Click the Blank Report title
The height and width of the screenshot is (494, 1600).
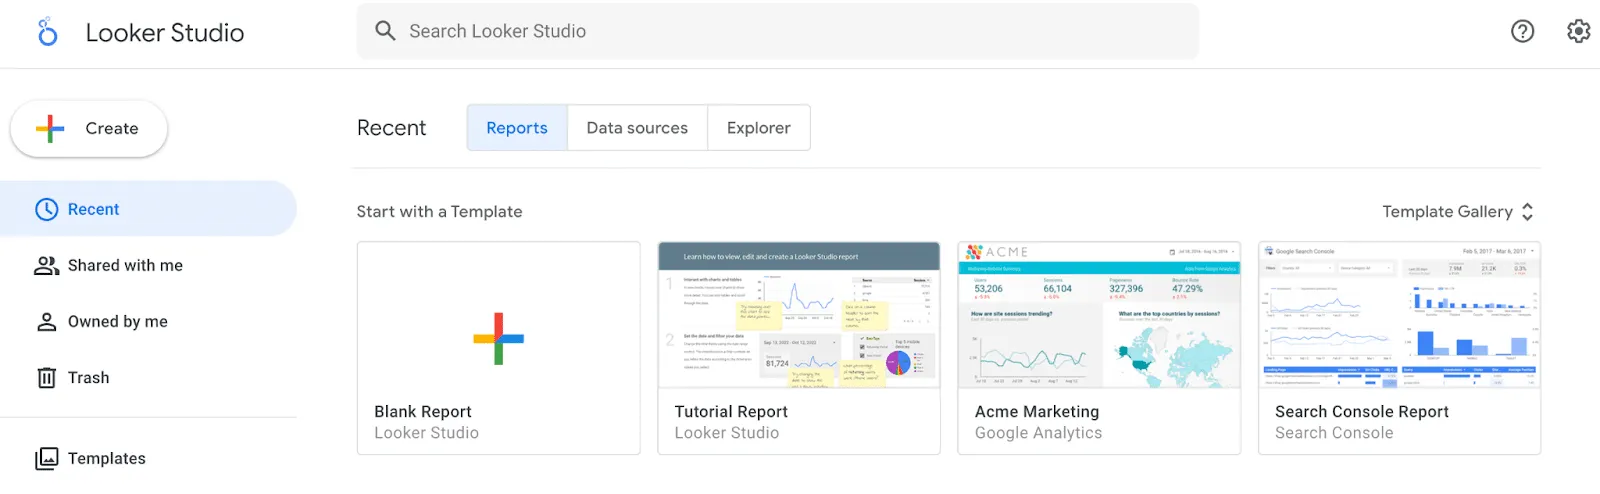423,411
